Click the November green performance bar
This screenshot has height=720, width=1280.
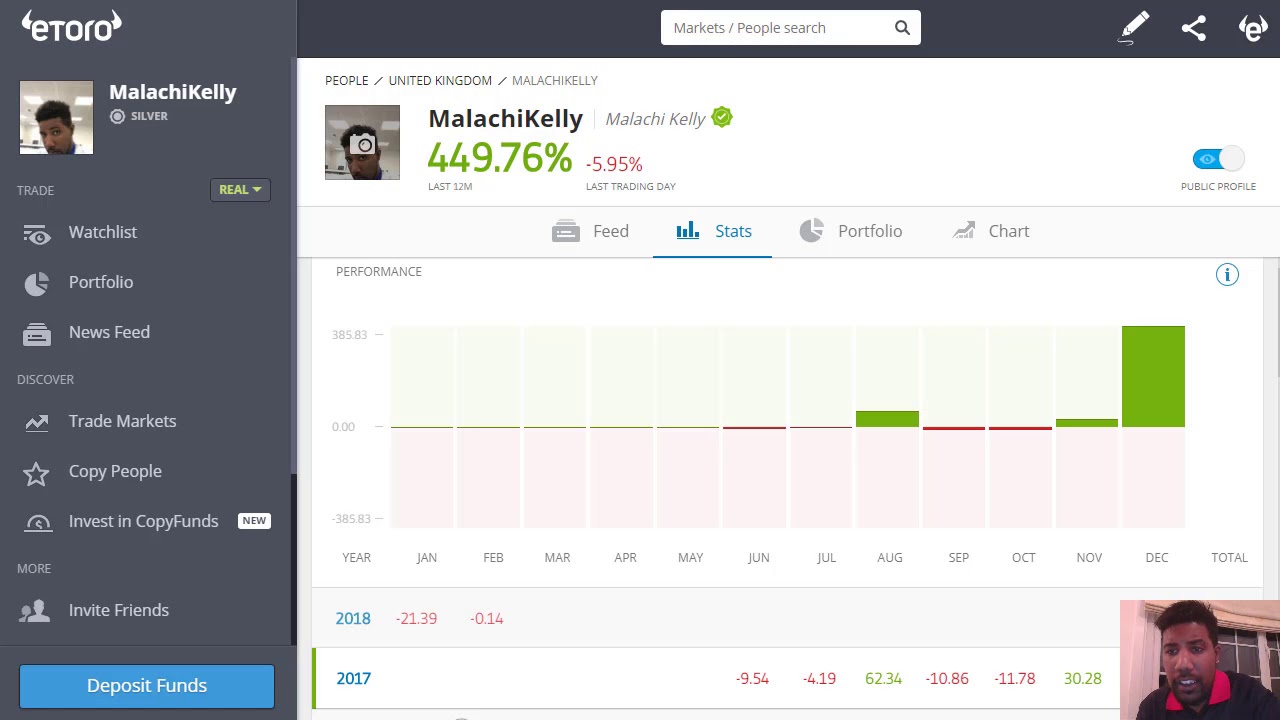pyautogui.click(x=1087, y=423)
